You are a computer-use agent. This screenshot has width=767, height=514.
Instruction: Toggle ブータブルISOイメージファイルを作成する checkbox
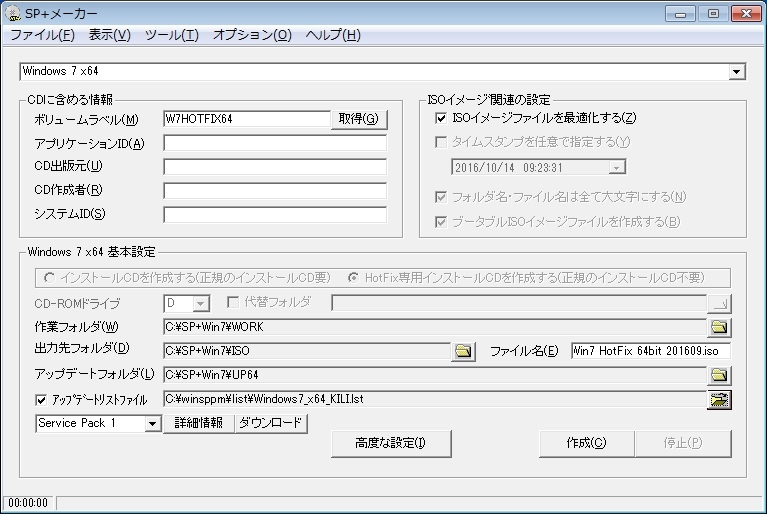[x=441, y=222]
